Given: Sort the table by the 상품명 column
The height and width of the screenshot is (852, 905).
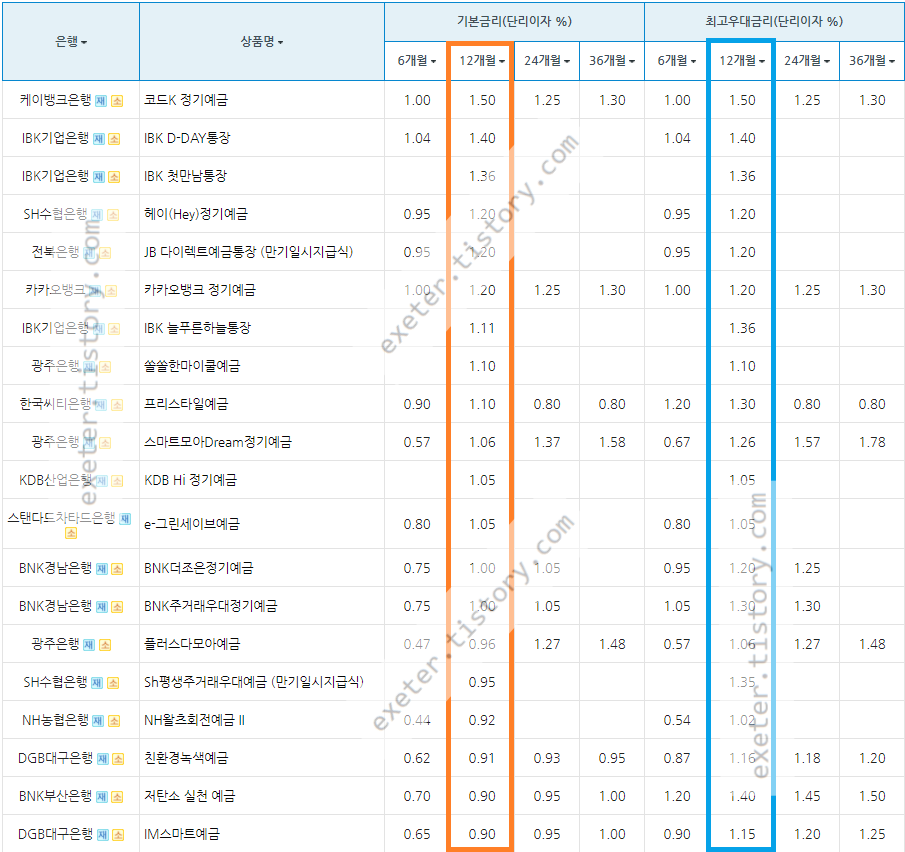Looking at the screenshot, I should (262, 42).
